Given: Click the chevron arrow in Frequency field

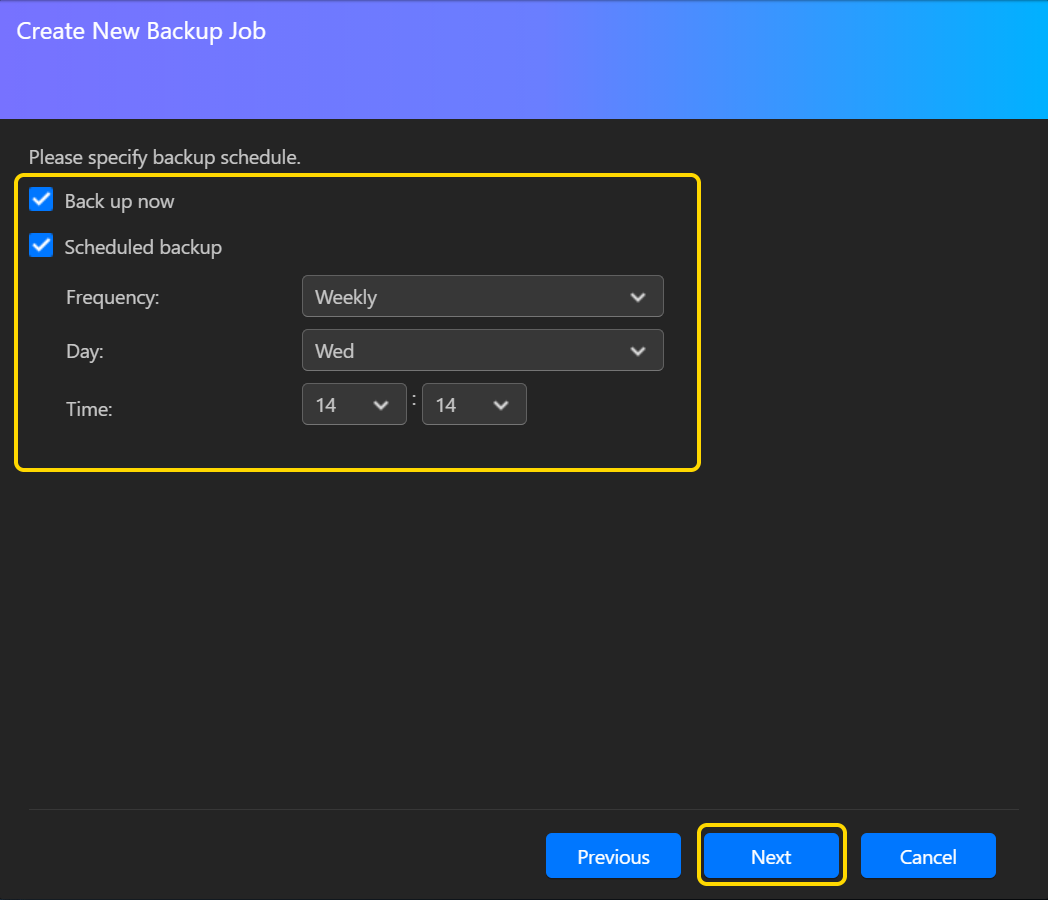Looking at the screenshot, I should 637,297.
